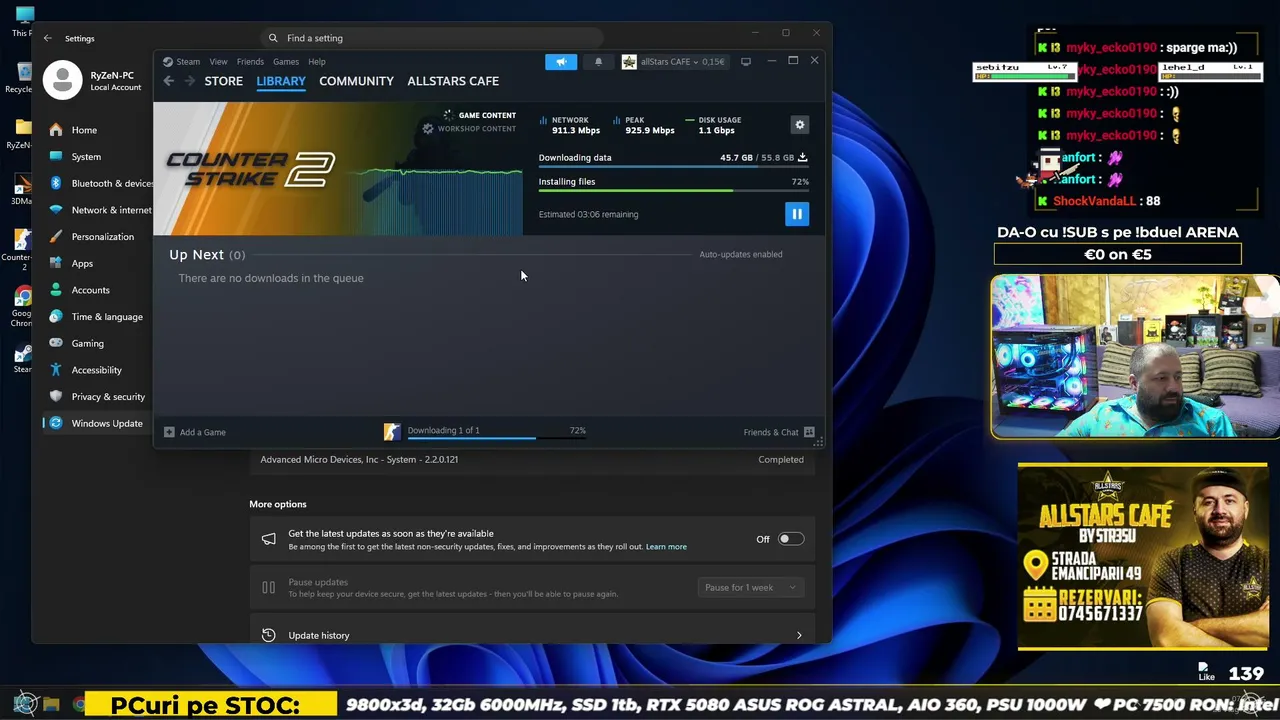Click the Downloading 1 of 1 status bar

[x=497, y=432]
